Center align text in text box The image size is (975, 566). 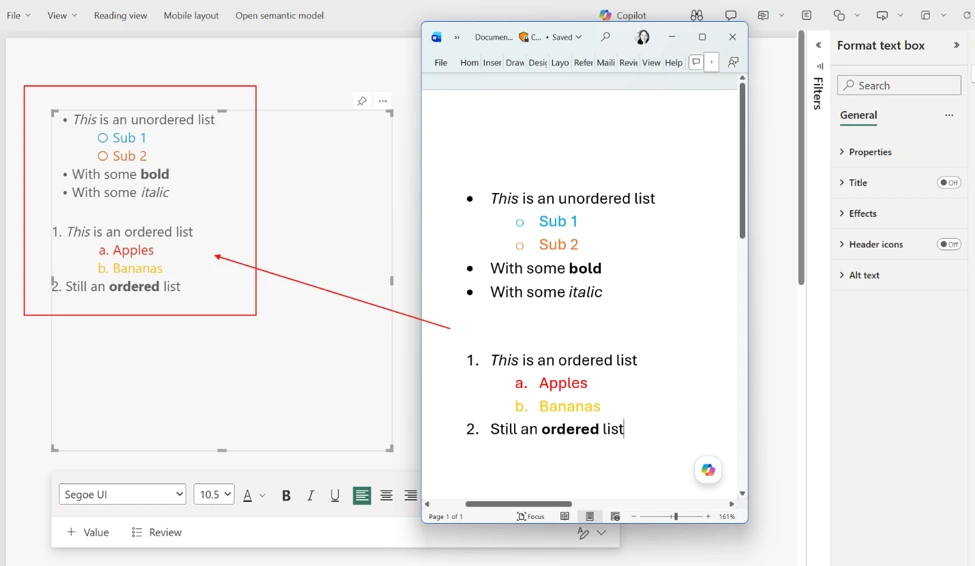point(386,495)
